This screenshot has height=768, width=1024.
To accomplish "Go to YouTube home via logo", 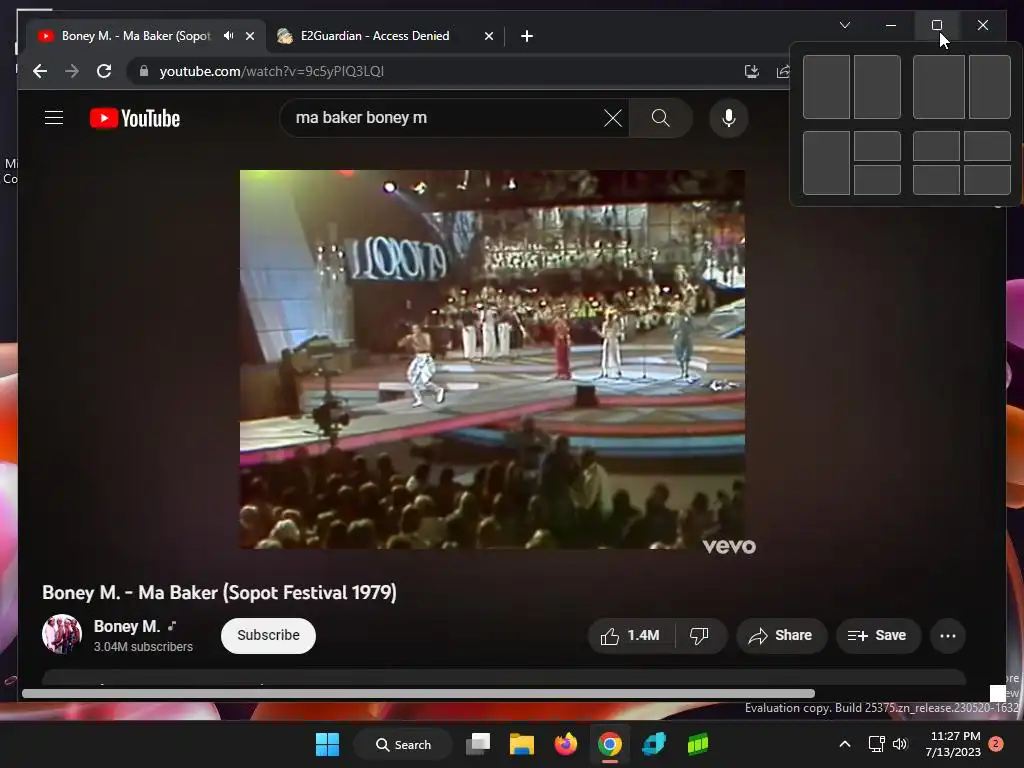I will click(135, 118).
